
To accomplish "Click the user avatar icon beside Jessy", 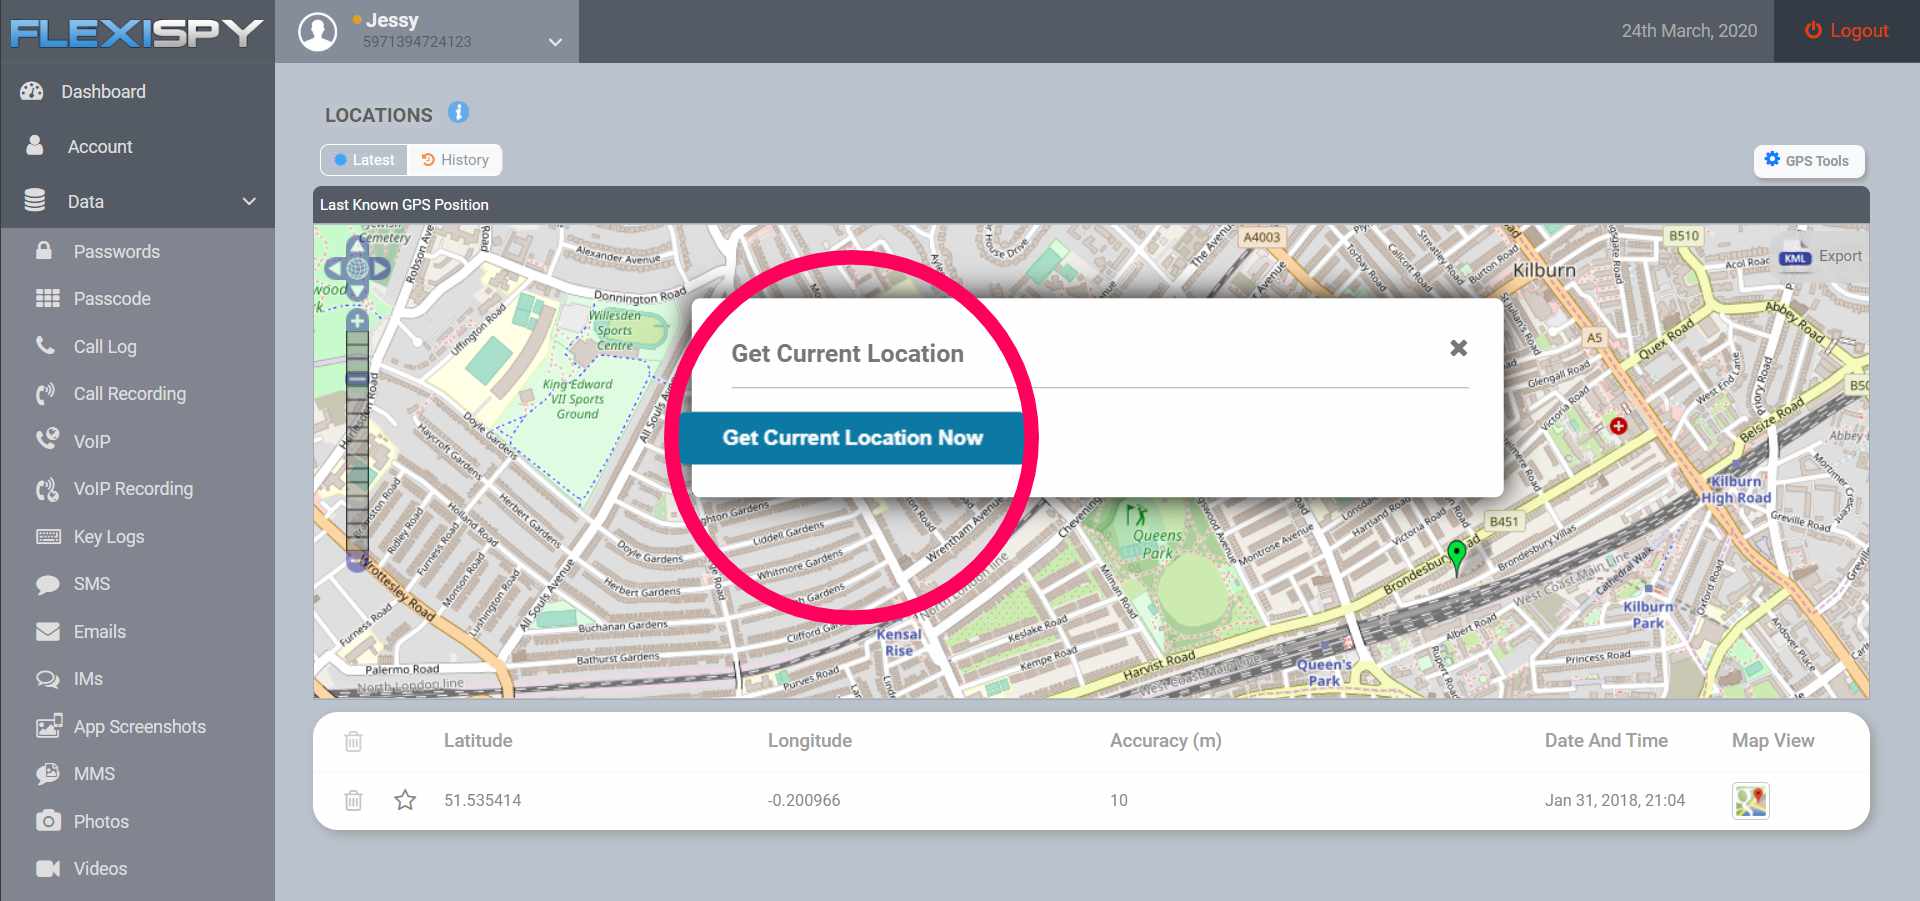I will click(318, 32).
